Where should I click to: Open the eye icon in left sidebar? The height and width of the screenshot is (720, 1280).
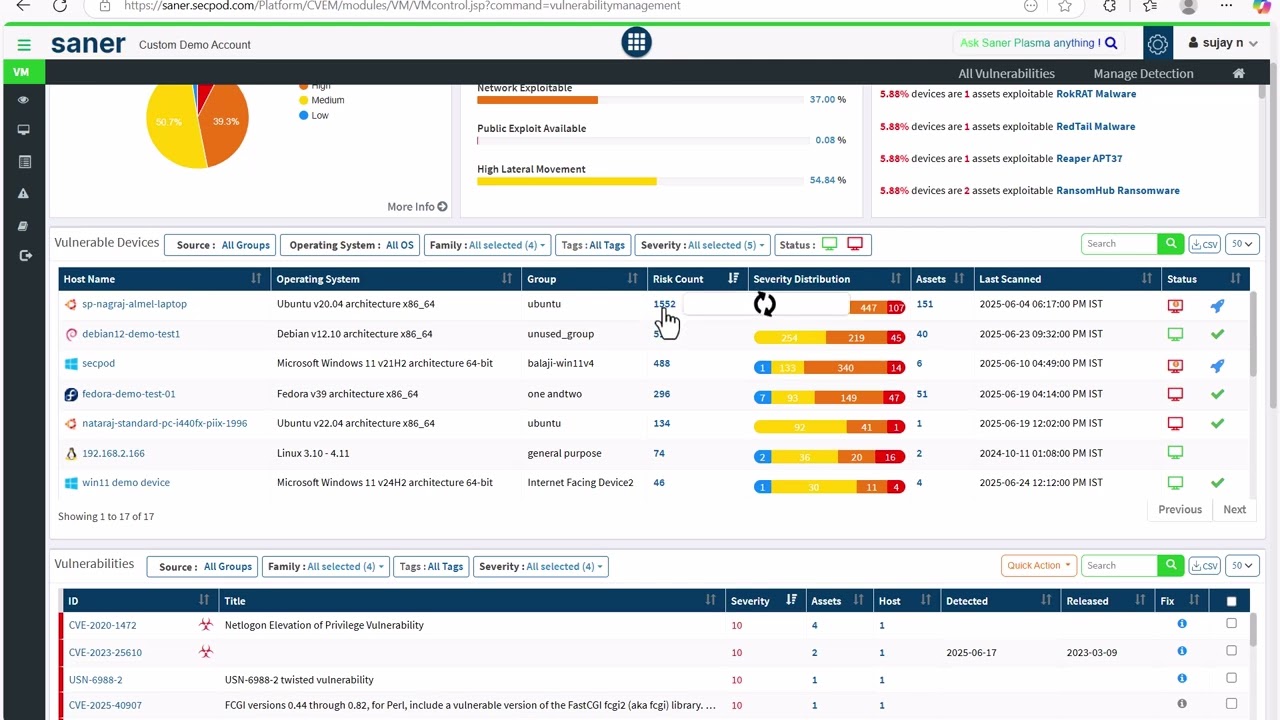(23, 100)
